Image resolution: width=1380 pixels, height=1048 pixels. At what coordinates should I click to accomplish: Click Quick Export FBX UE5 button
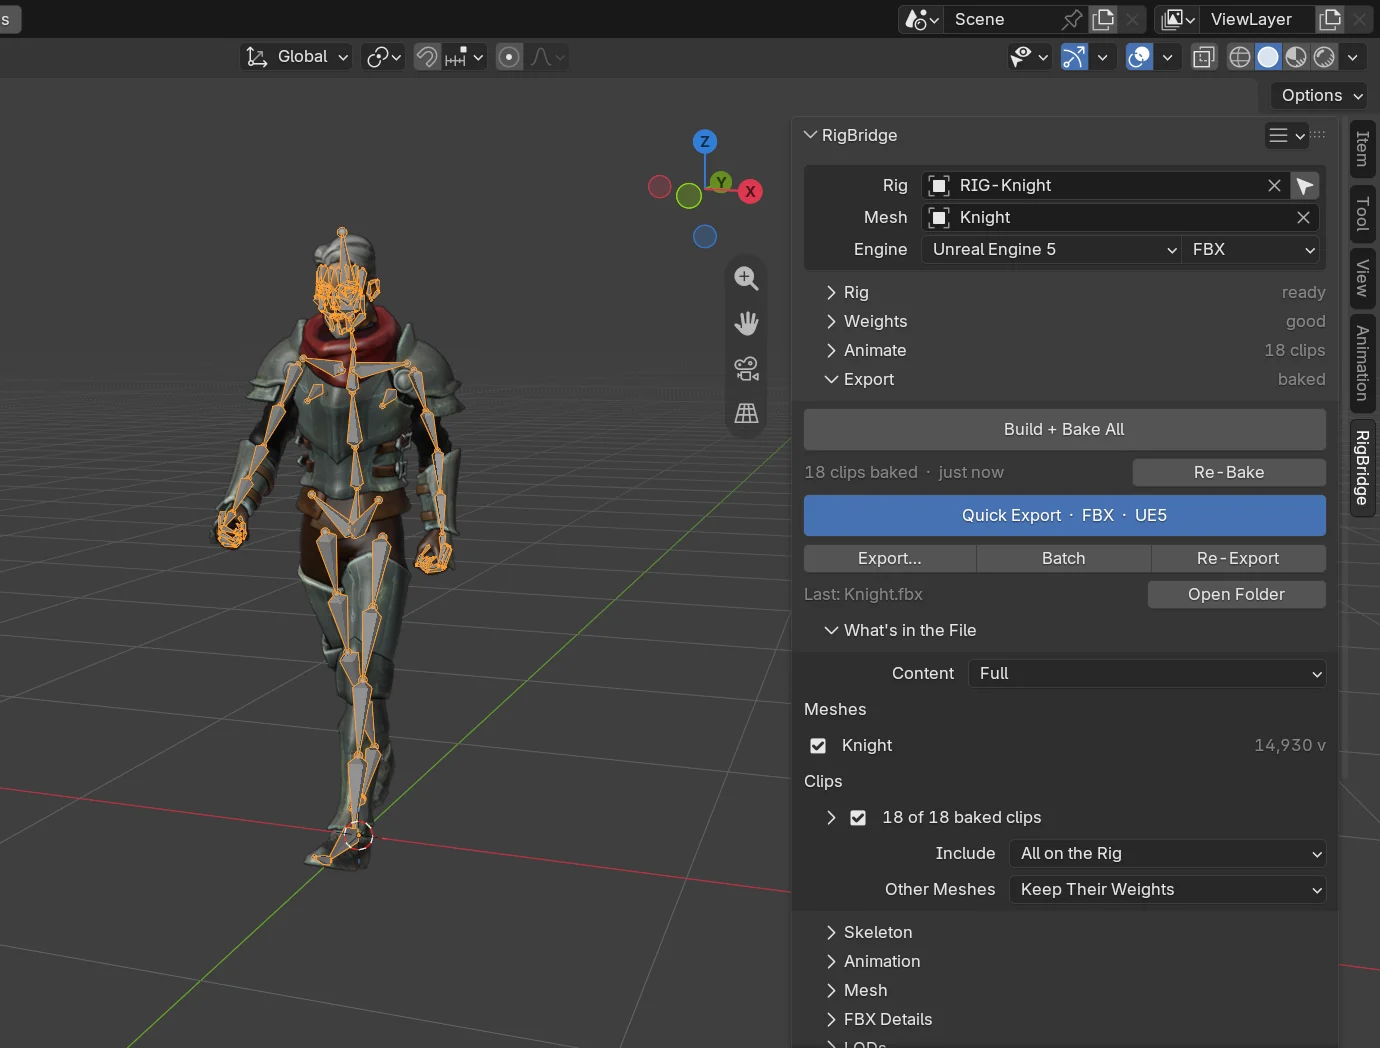click(1065, 515)
